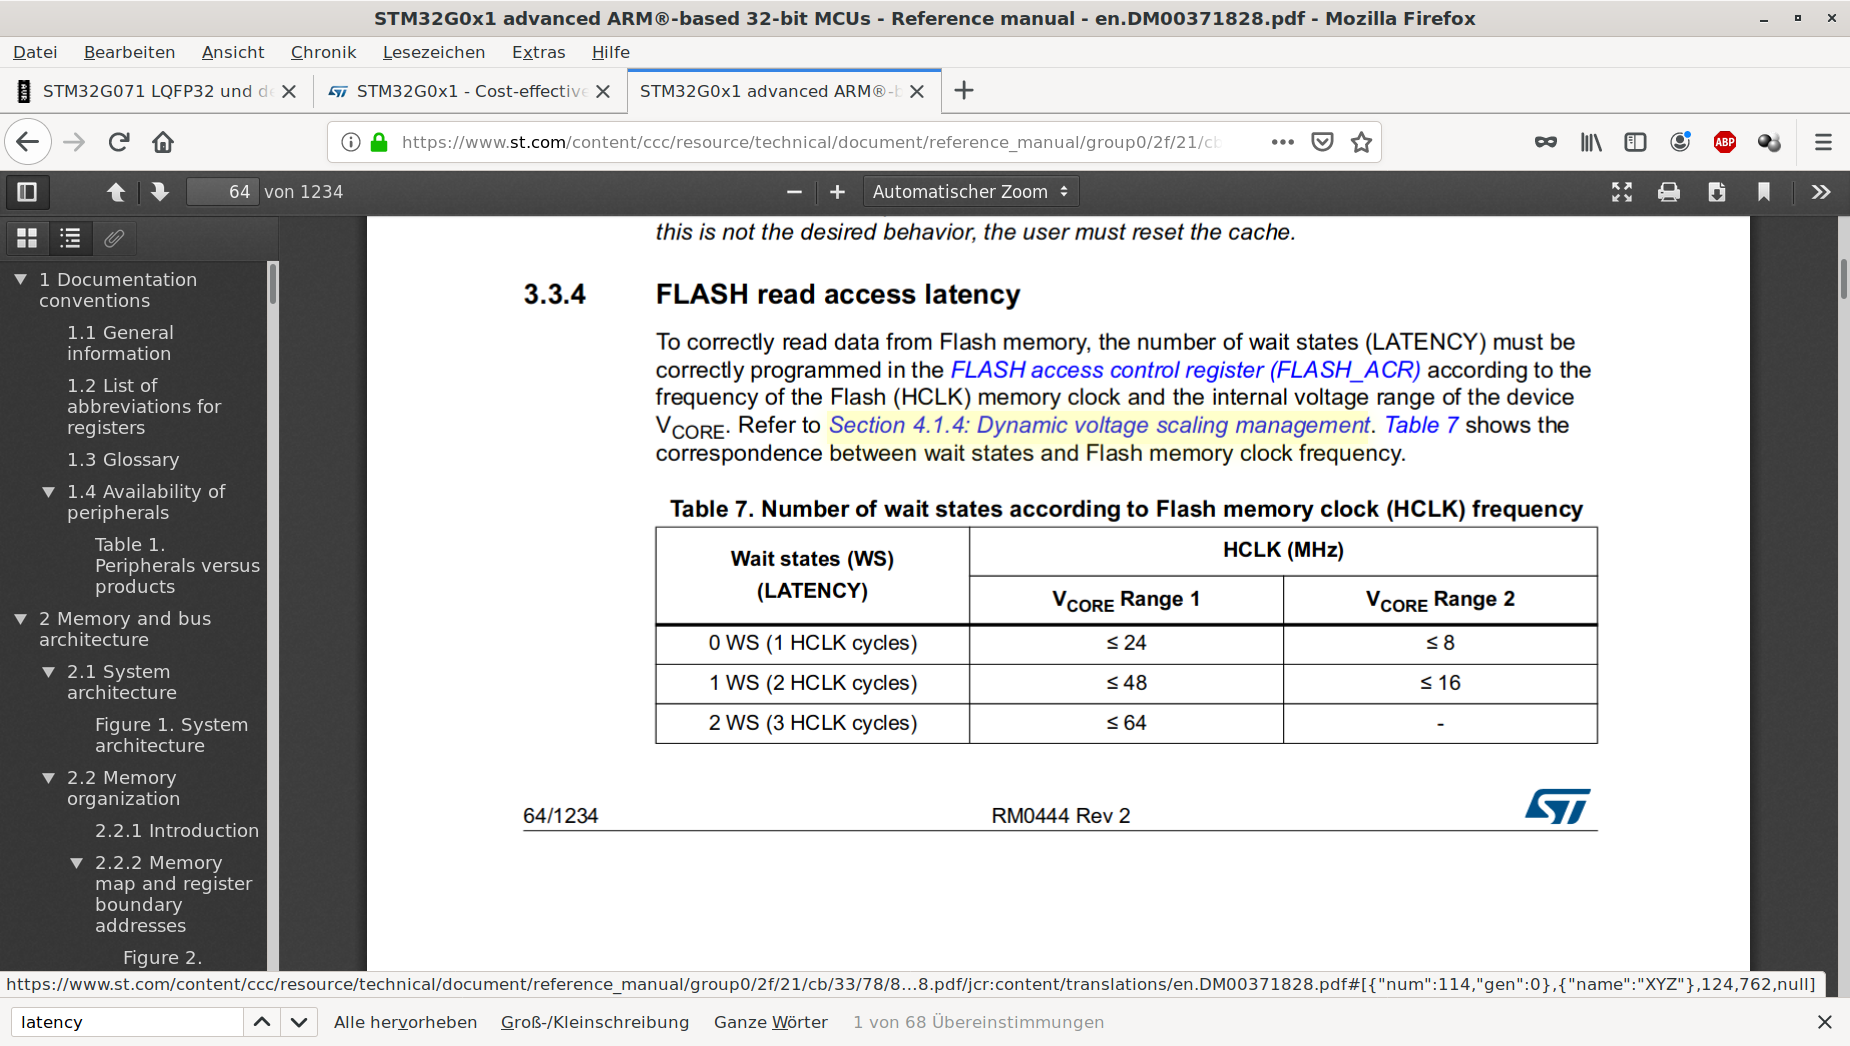
Task: Open Firefox hamburger menu
Action: 1823,142
